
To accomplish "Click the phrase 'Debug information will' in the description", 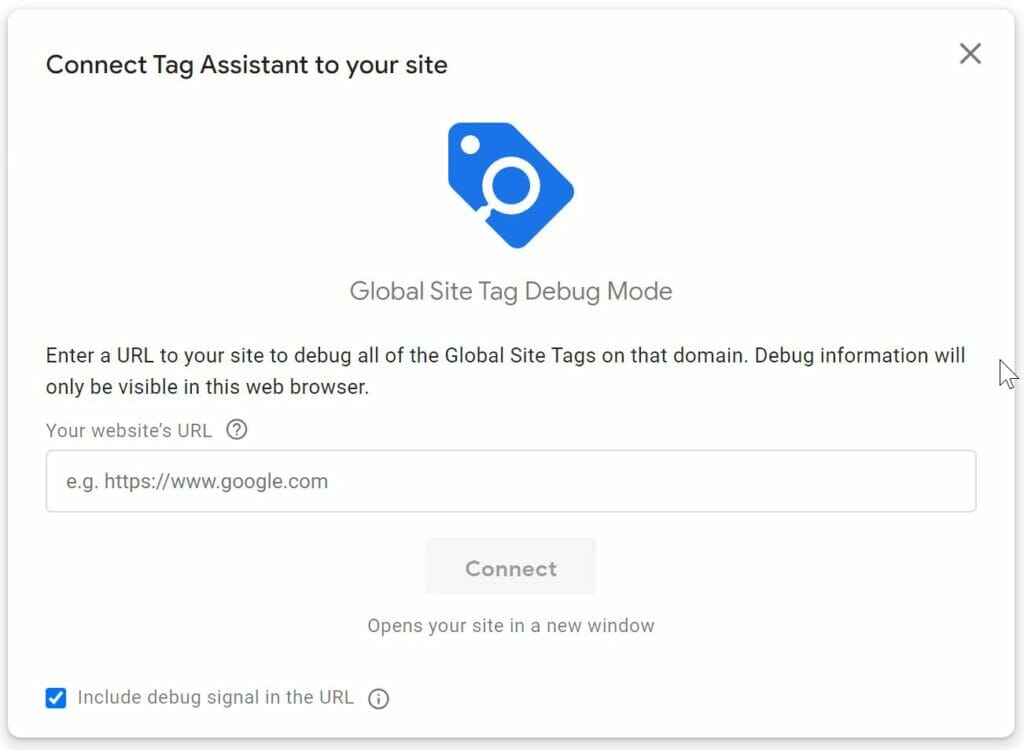I will [x=859, y=355].
